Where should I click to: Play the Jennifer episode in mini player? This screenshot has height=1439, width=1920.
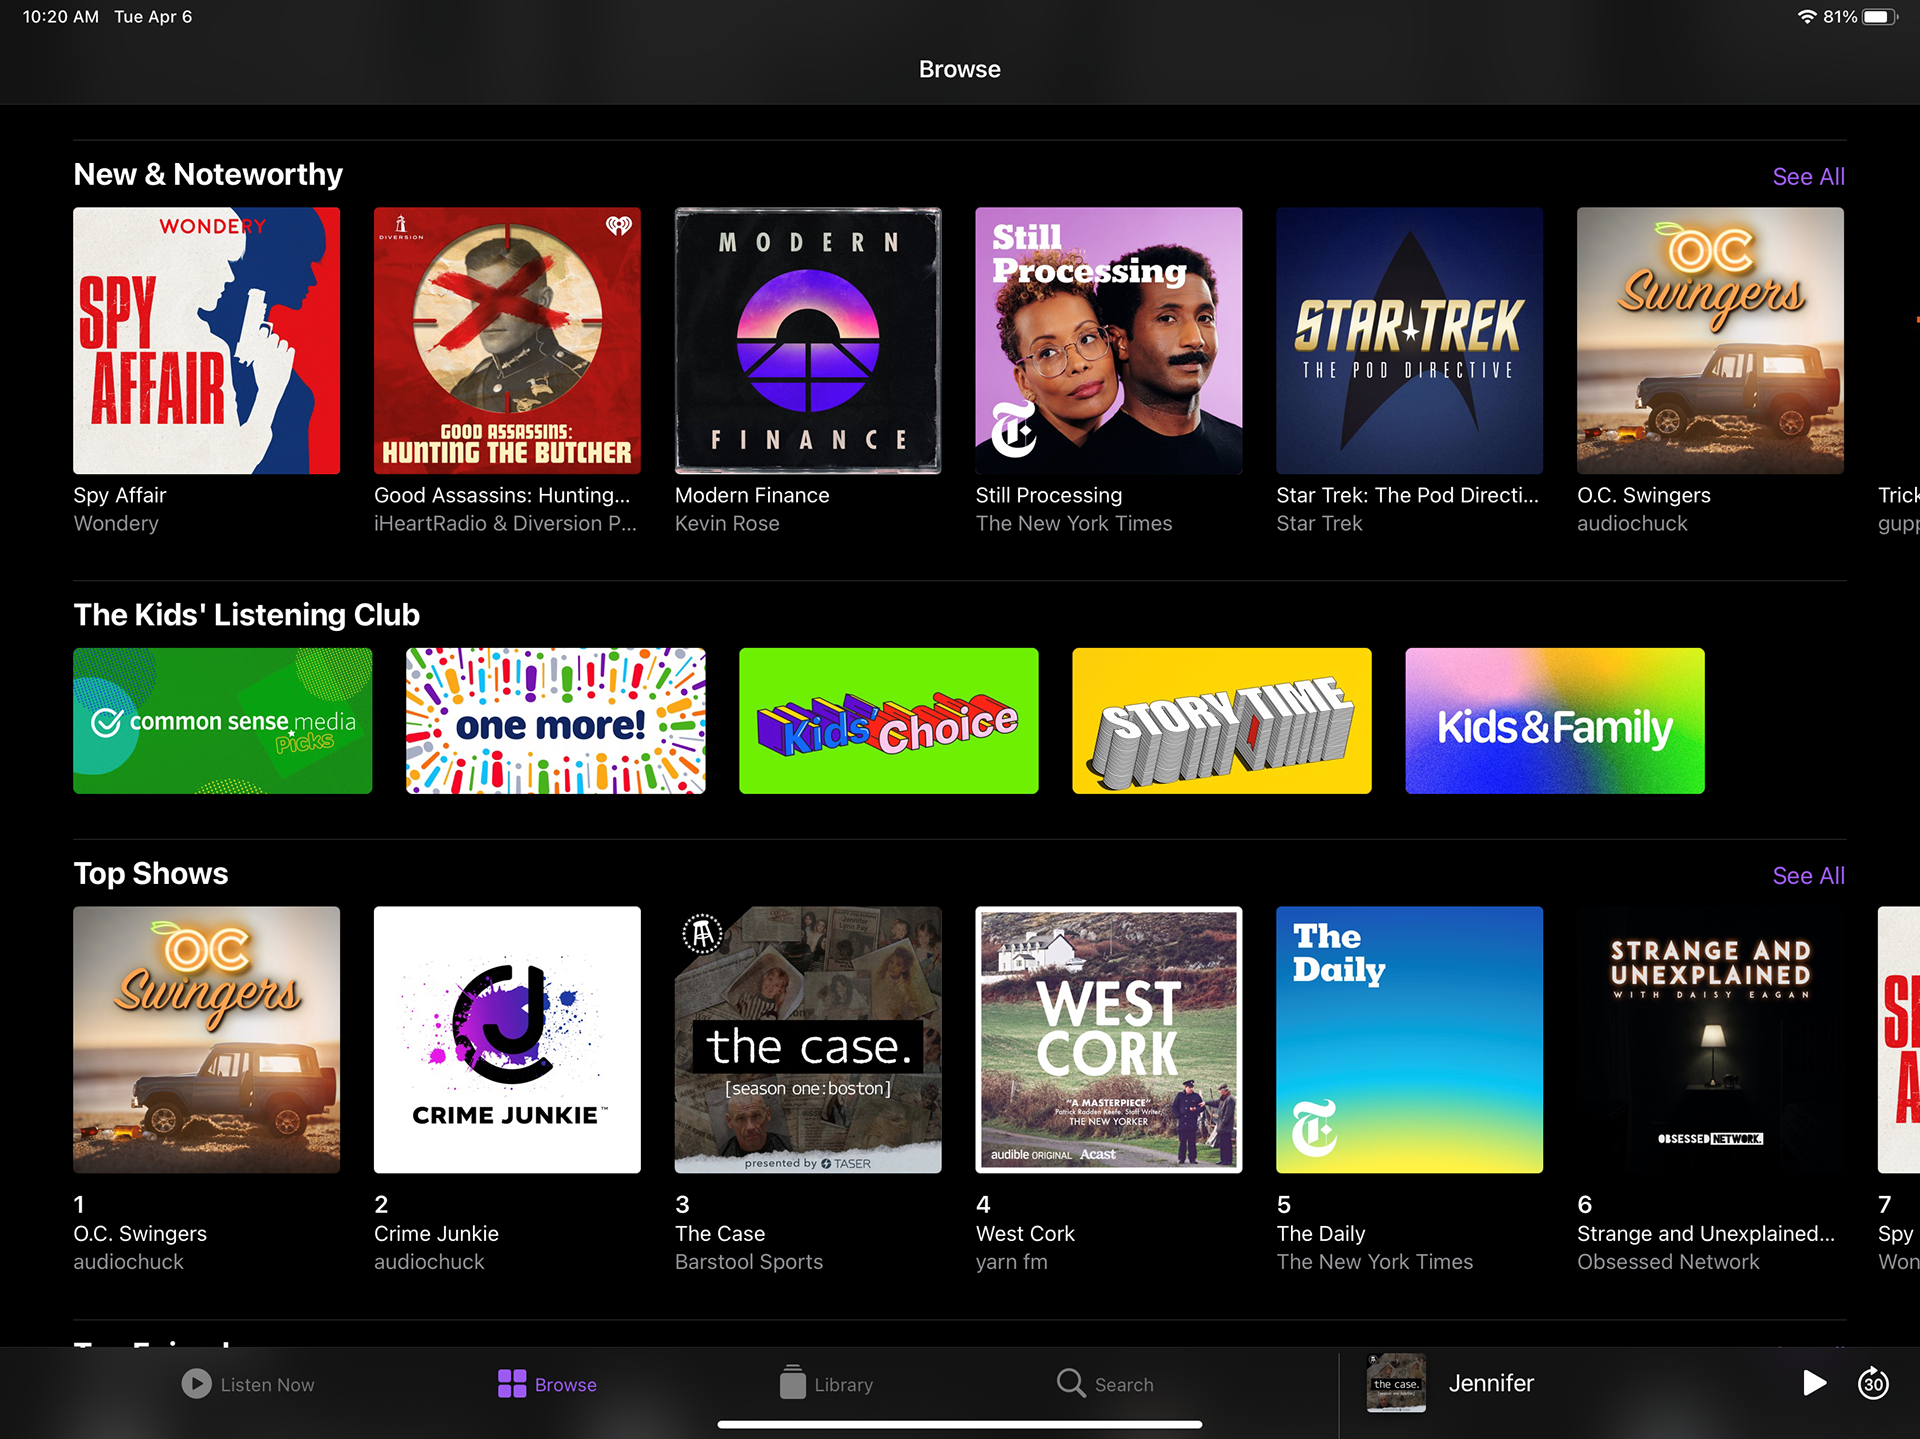[1814, 1383]
